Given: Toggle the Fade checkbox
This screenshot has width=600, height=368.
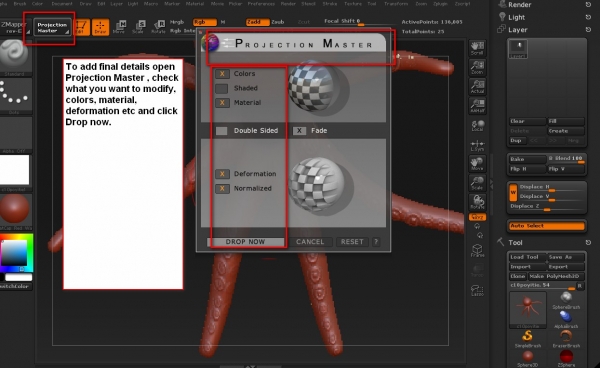Looking at the screenshot, I should 299,131.
